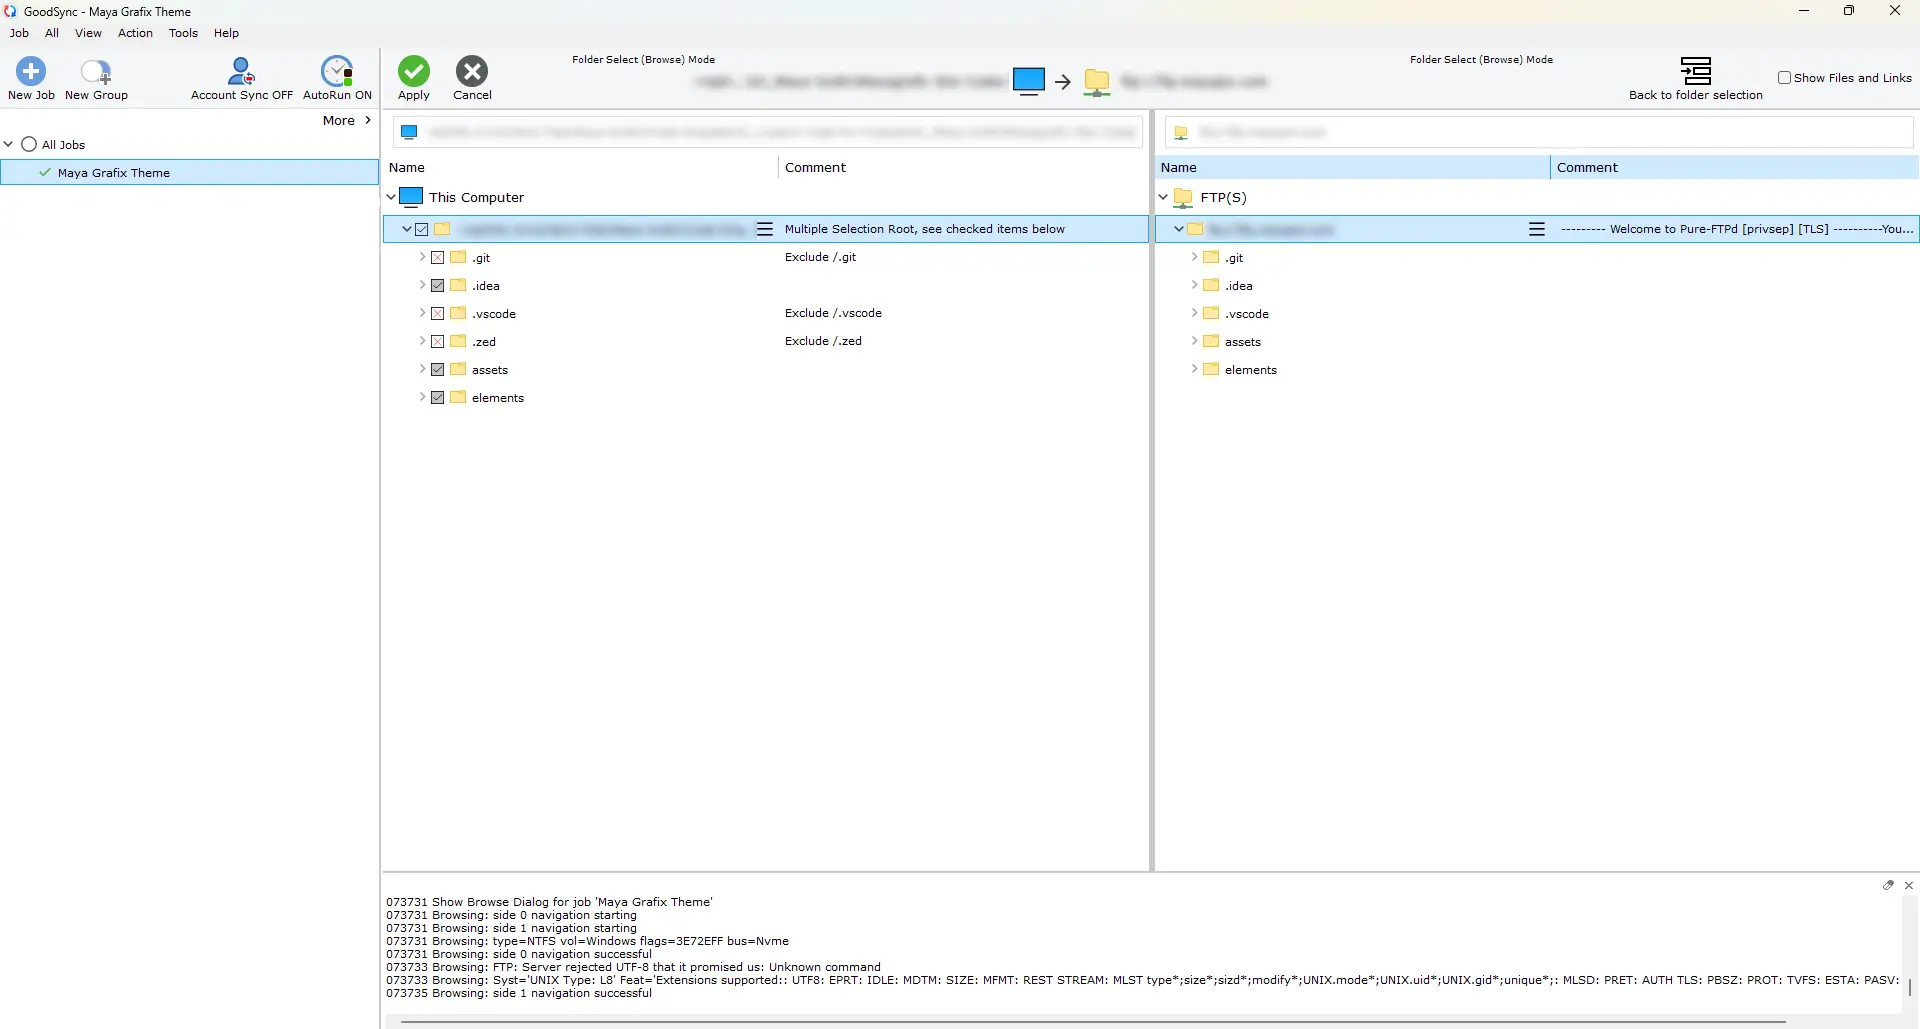
Task: Toggle checkbox for local elements folder
Action: pyautogui.click(x=437, y=397)
